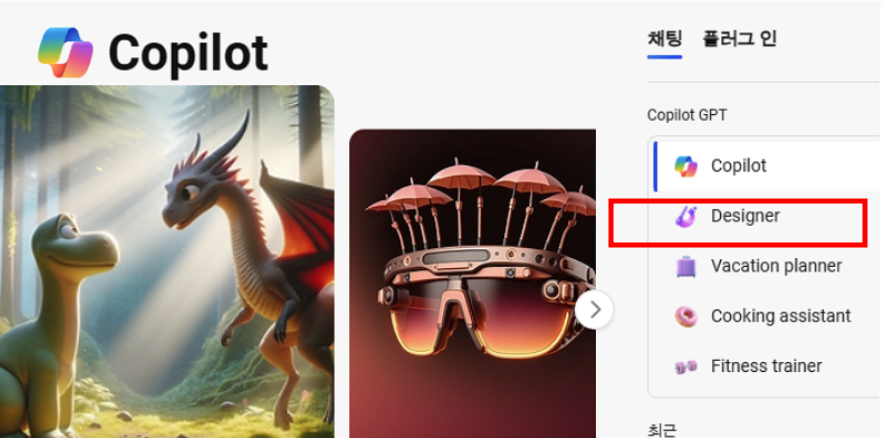Open the dragon and dinosaur image

[x=167, y=261]
